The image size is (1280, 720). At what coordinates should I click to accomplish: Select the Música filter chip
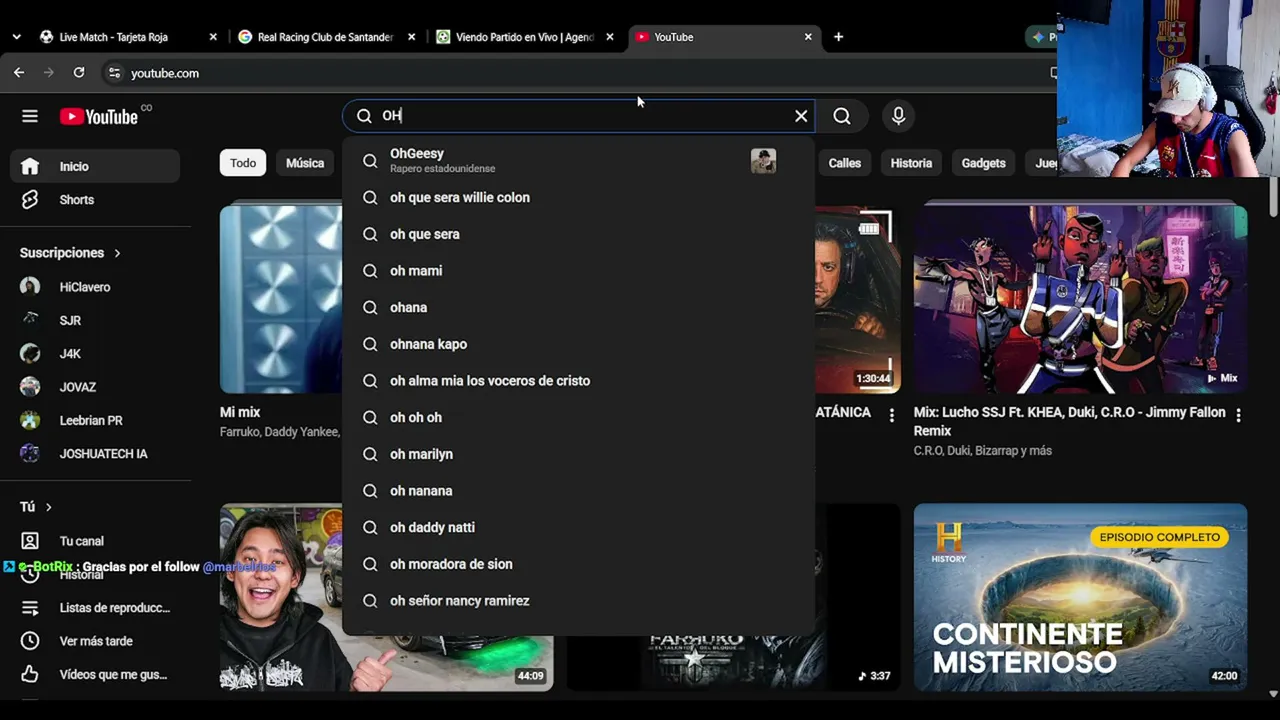click(x=305, y=163)
